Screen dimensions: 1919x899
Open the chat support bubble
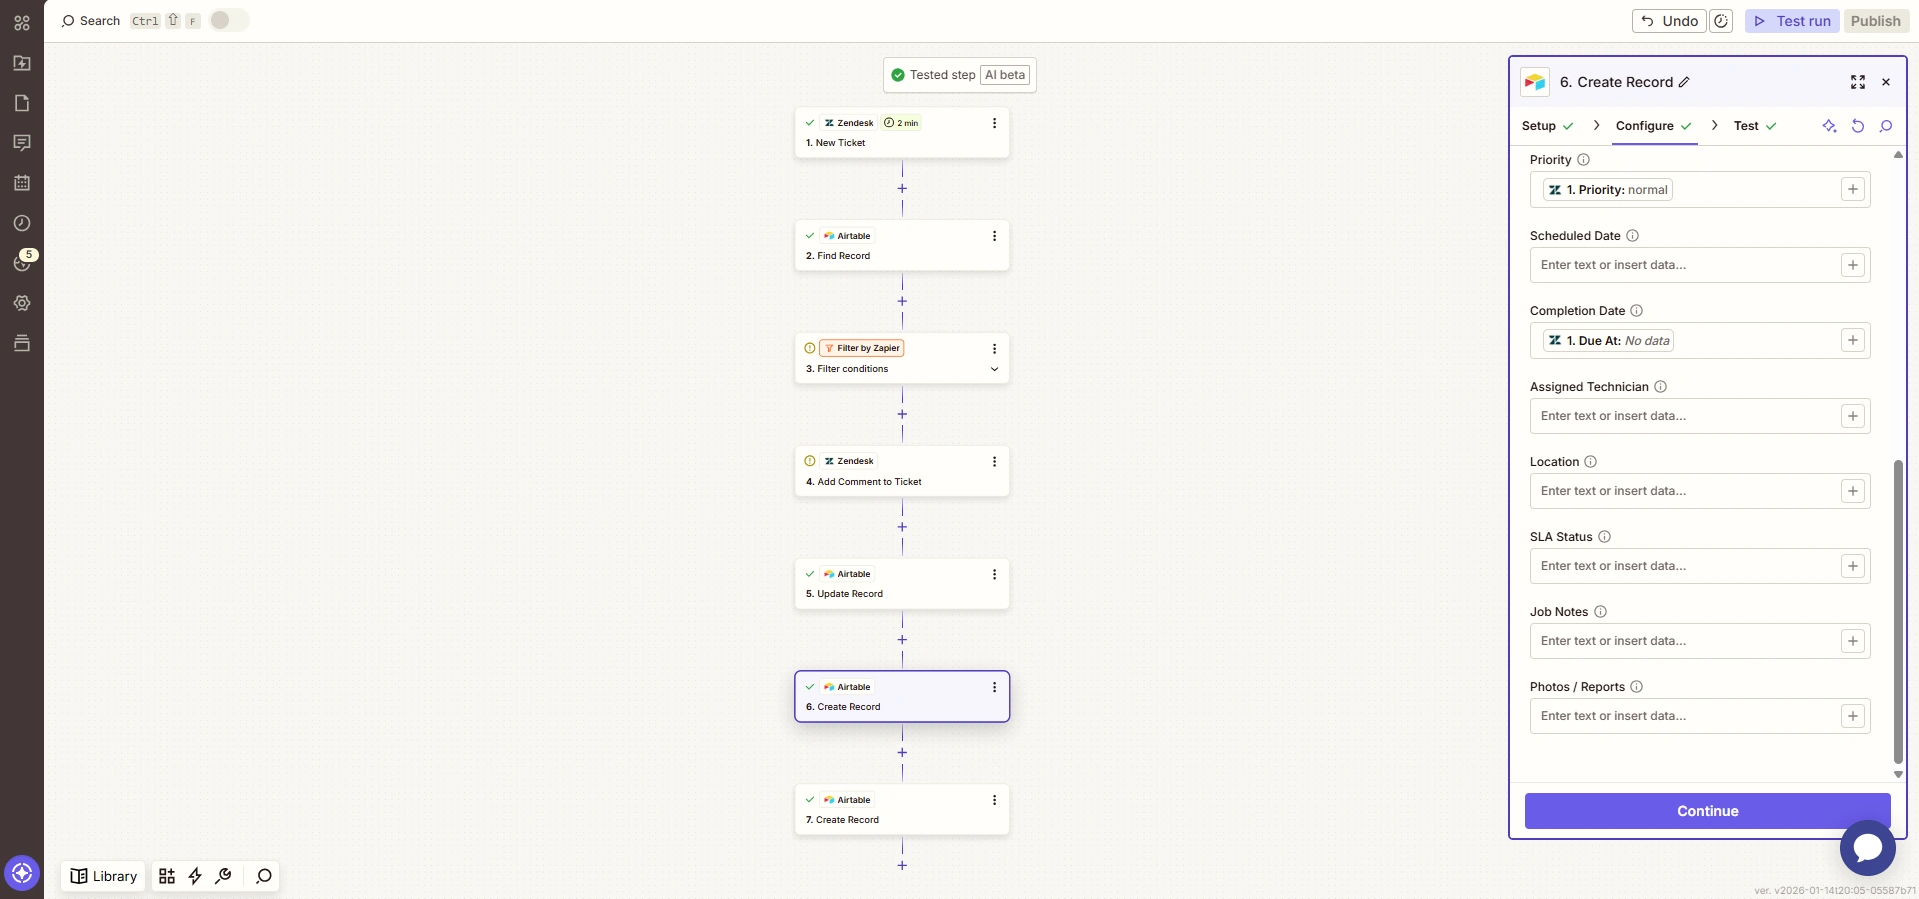[1867, 847]
